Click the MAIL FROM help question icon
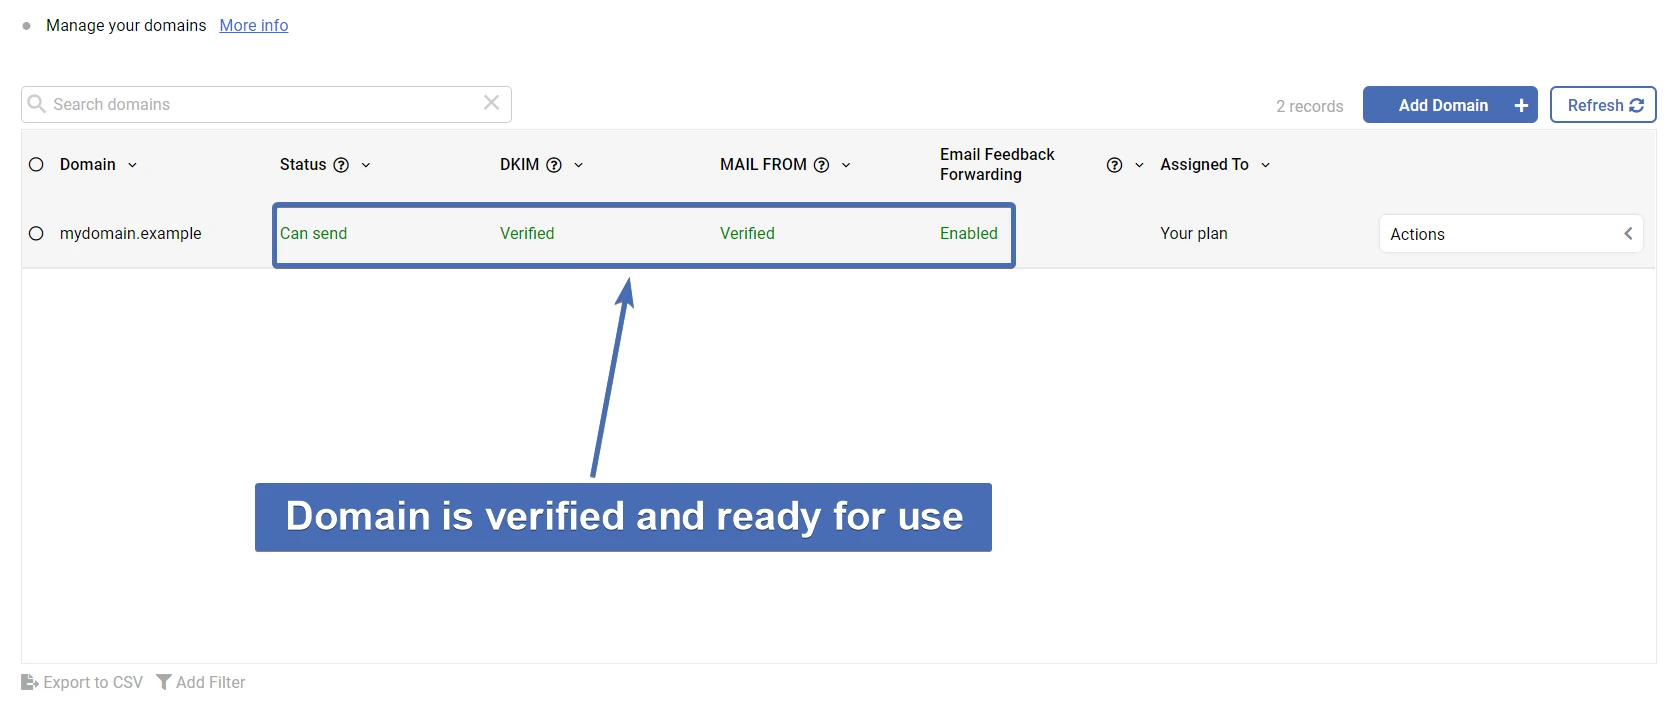This screenshot has width=1674, height=702. pos(821,165)
